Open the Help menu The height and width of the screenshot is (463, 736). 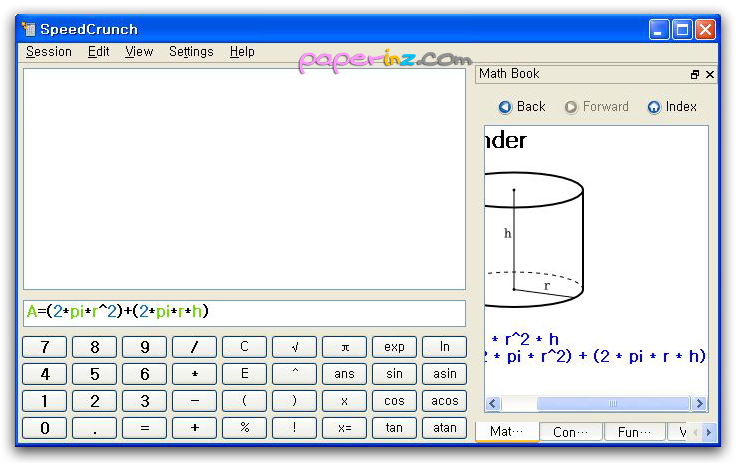click(x=242, y=52)
